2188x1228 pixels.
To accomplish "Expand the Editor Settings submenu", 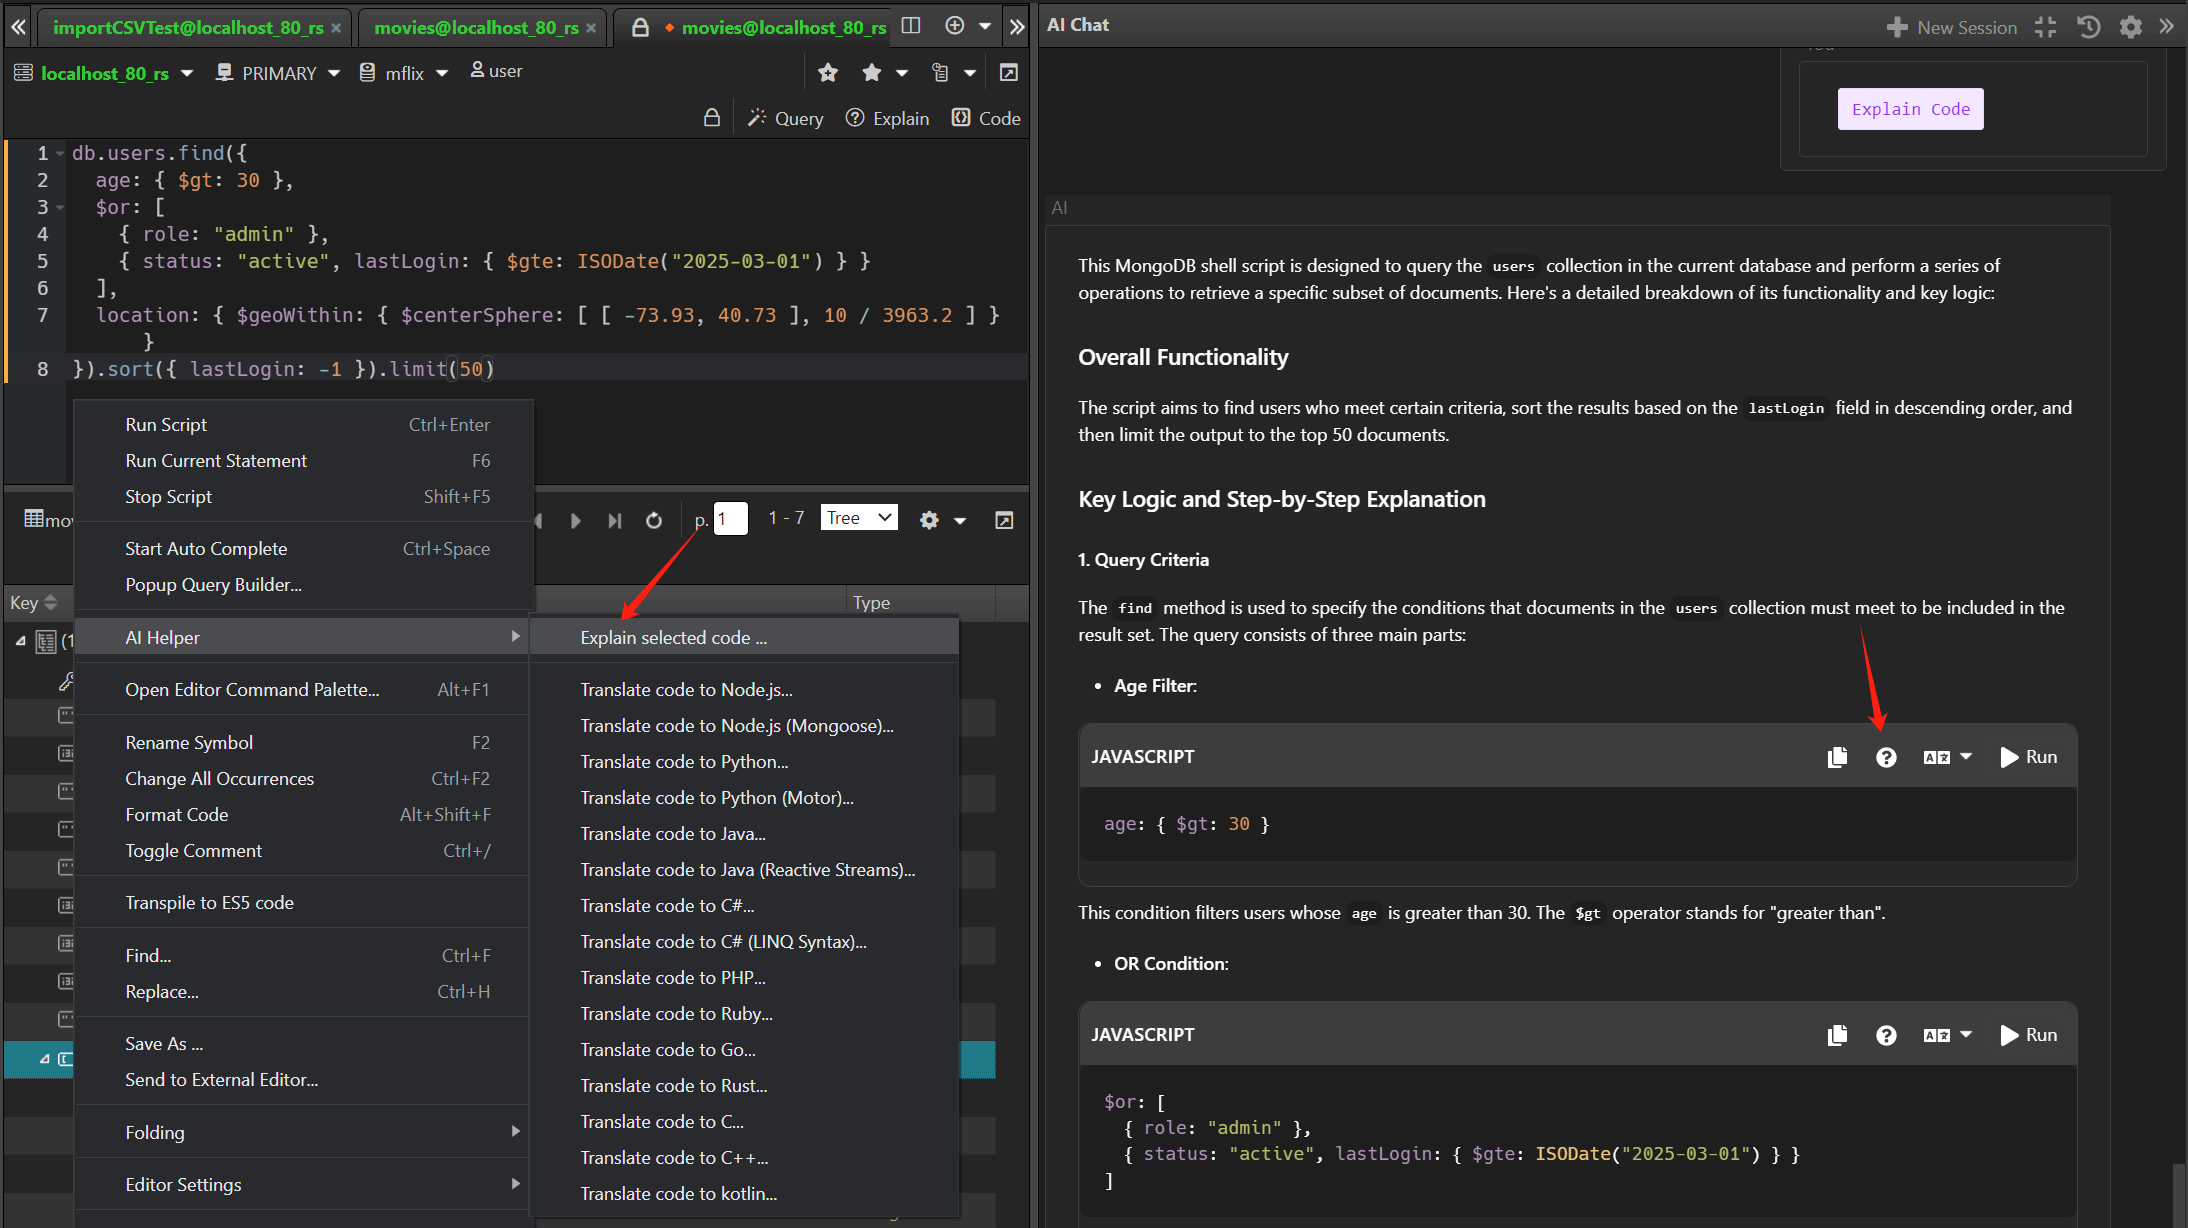I will click(304, 1184).
